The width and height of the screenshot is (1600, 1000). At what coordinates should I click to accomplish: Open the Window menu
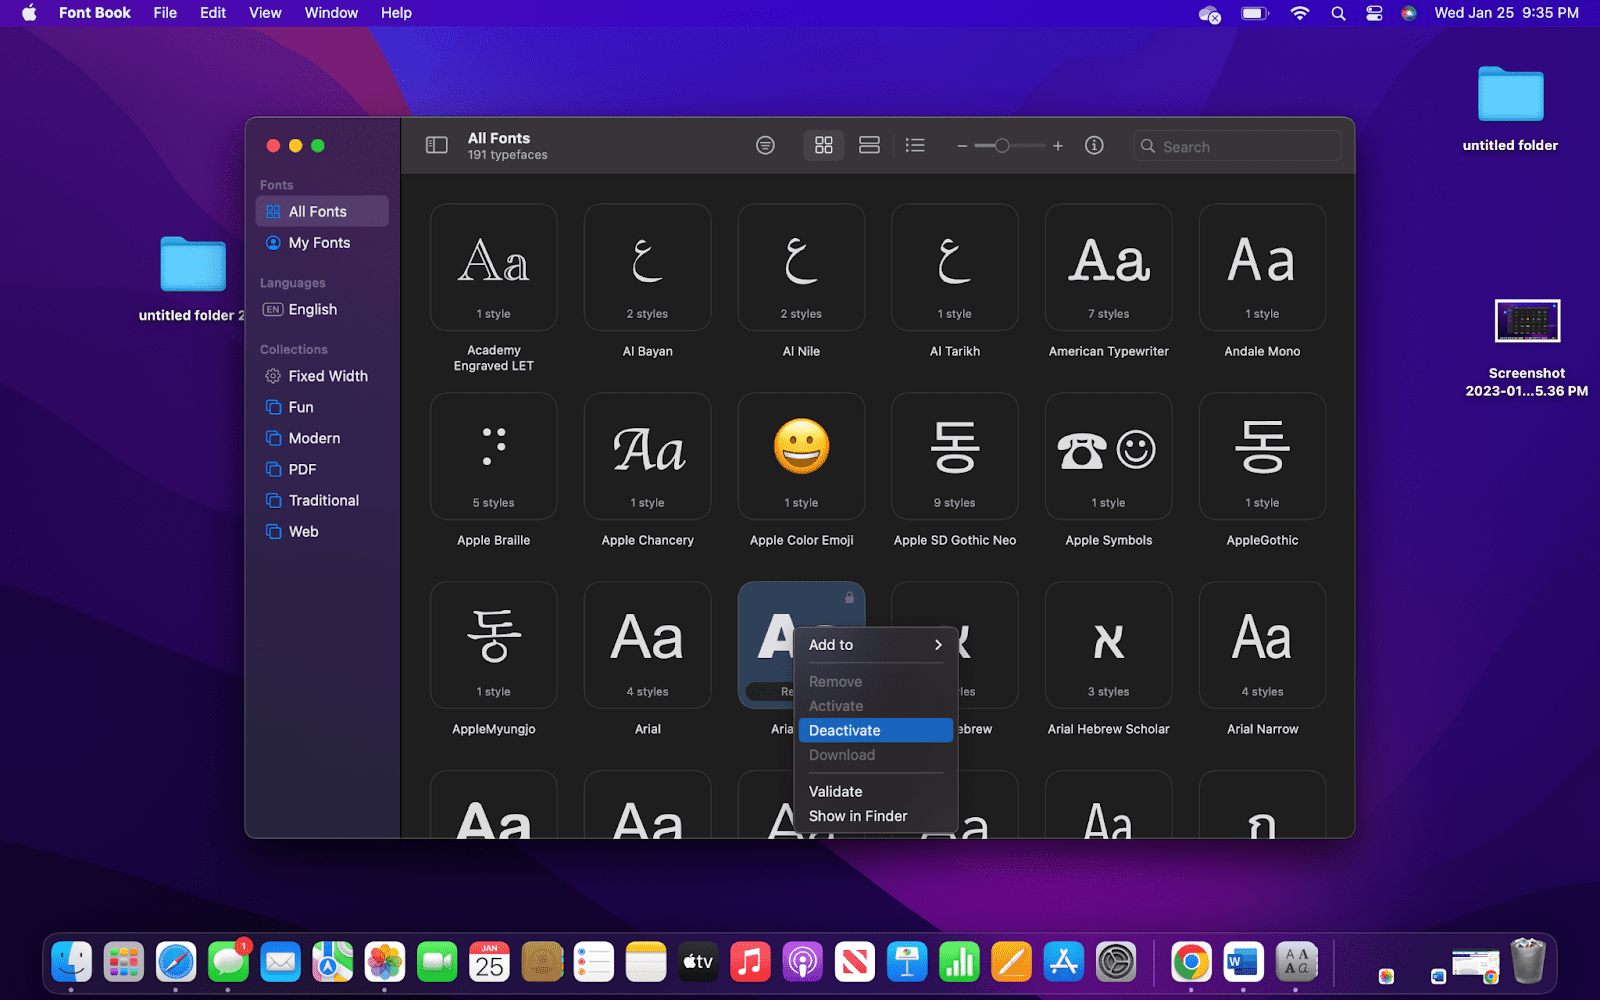point(331,13)
